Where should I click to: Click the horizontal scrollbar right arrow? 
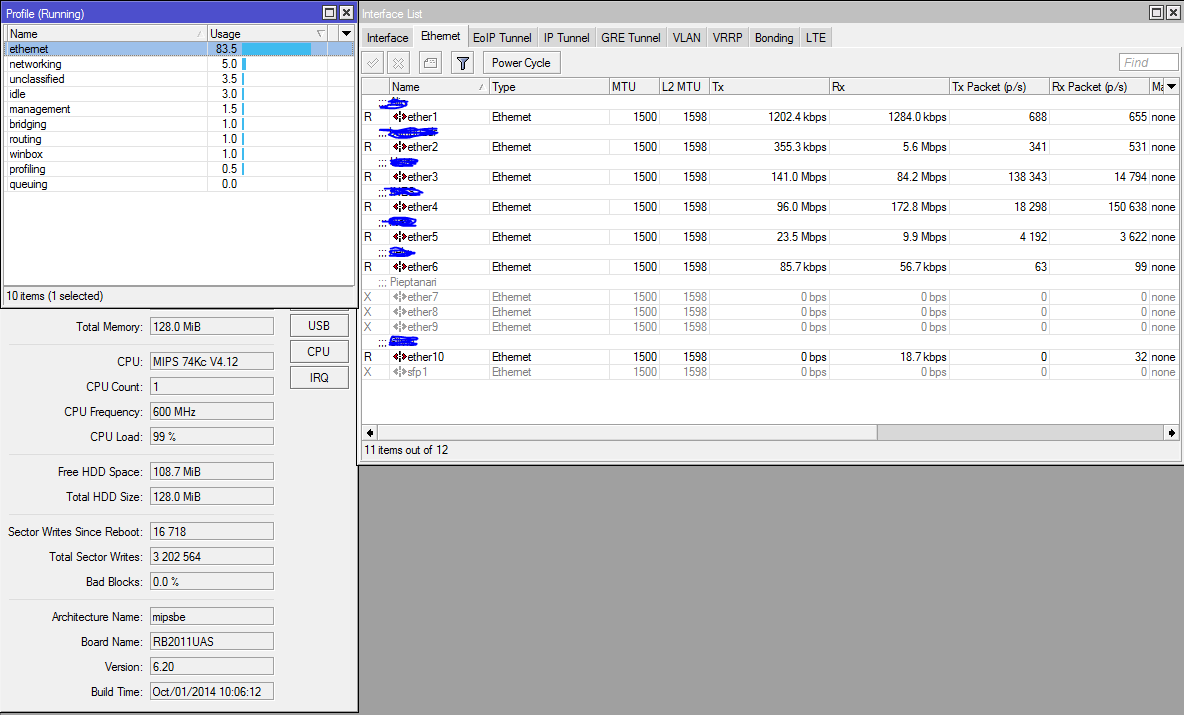1171,433
